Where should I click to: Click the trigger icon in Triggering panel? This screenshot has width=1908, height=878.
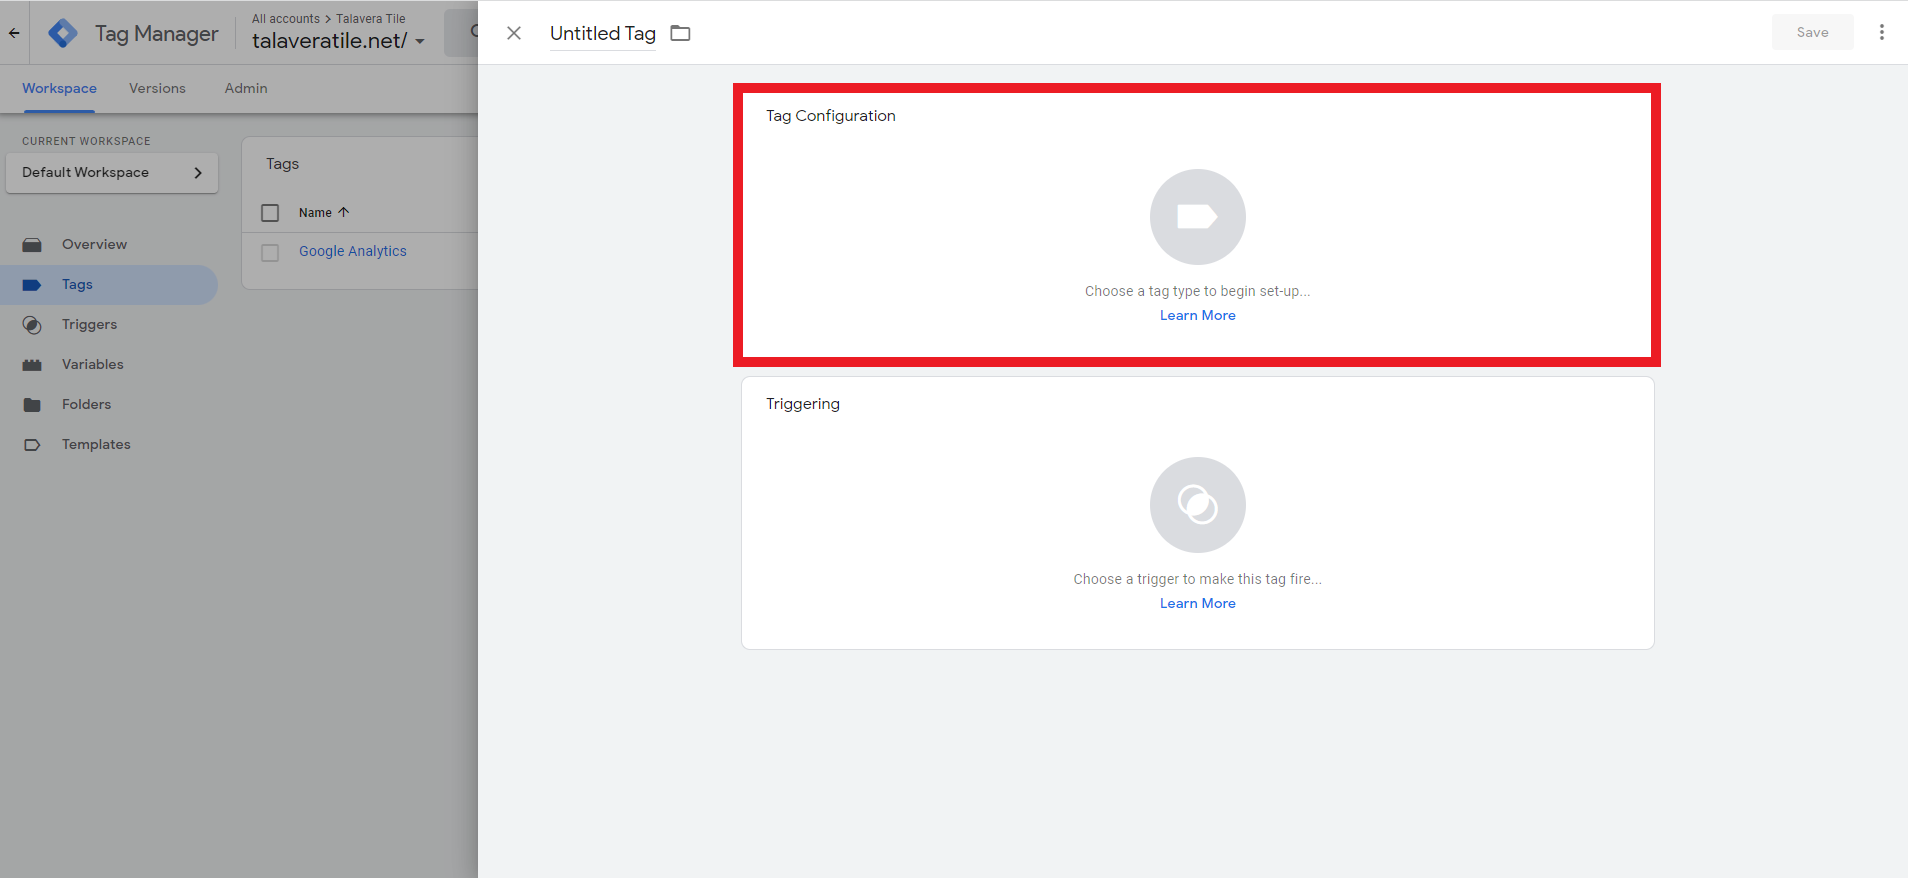click(1197, 505)
